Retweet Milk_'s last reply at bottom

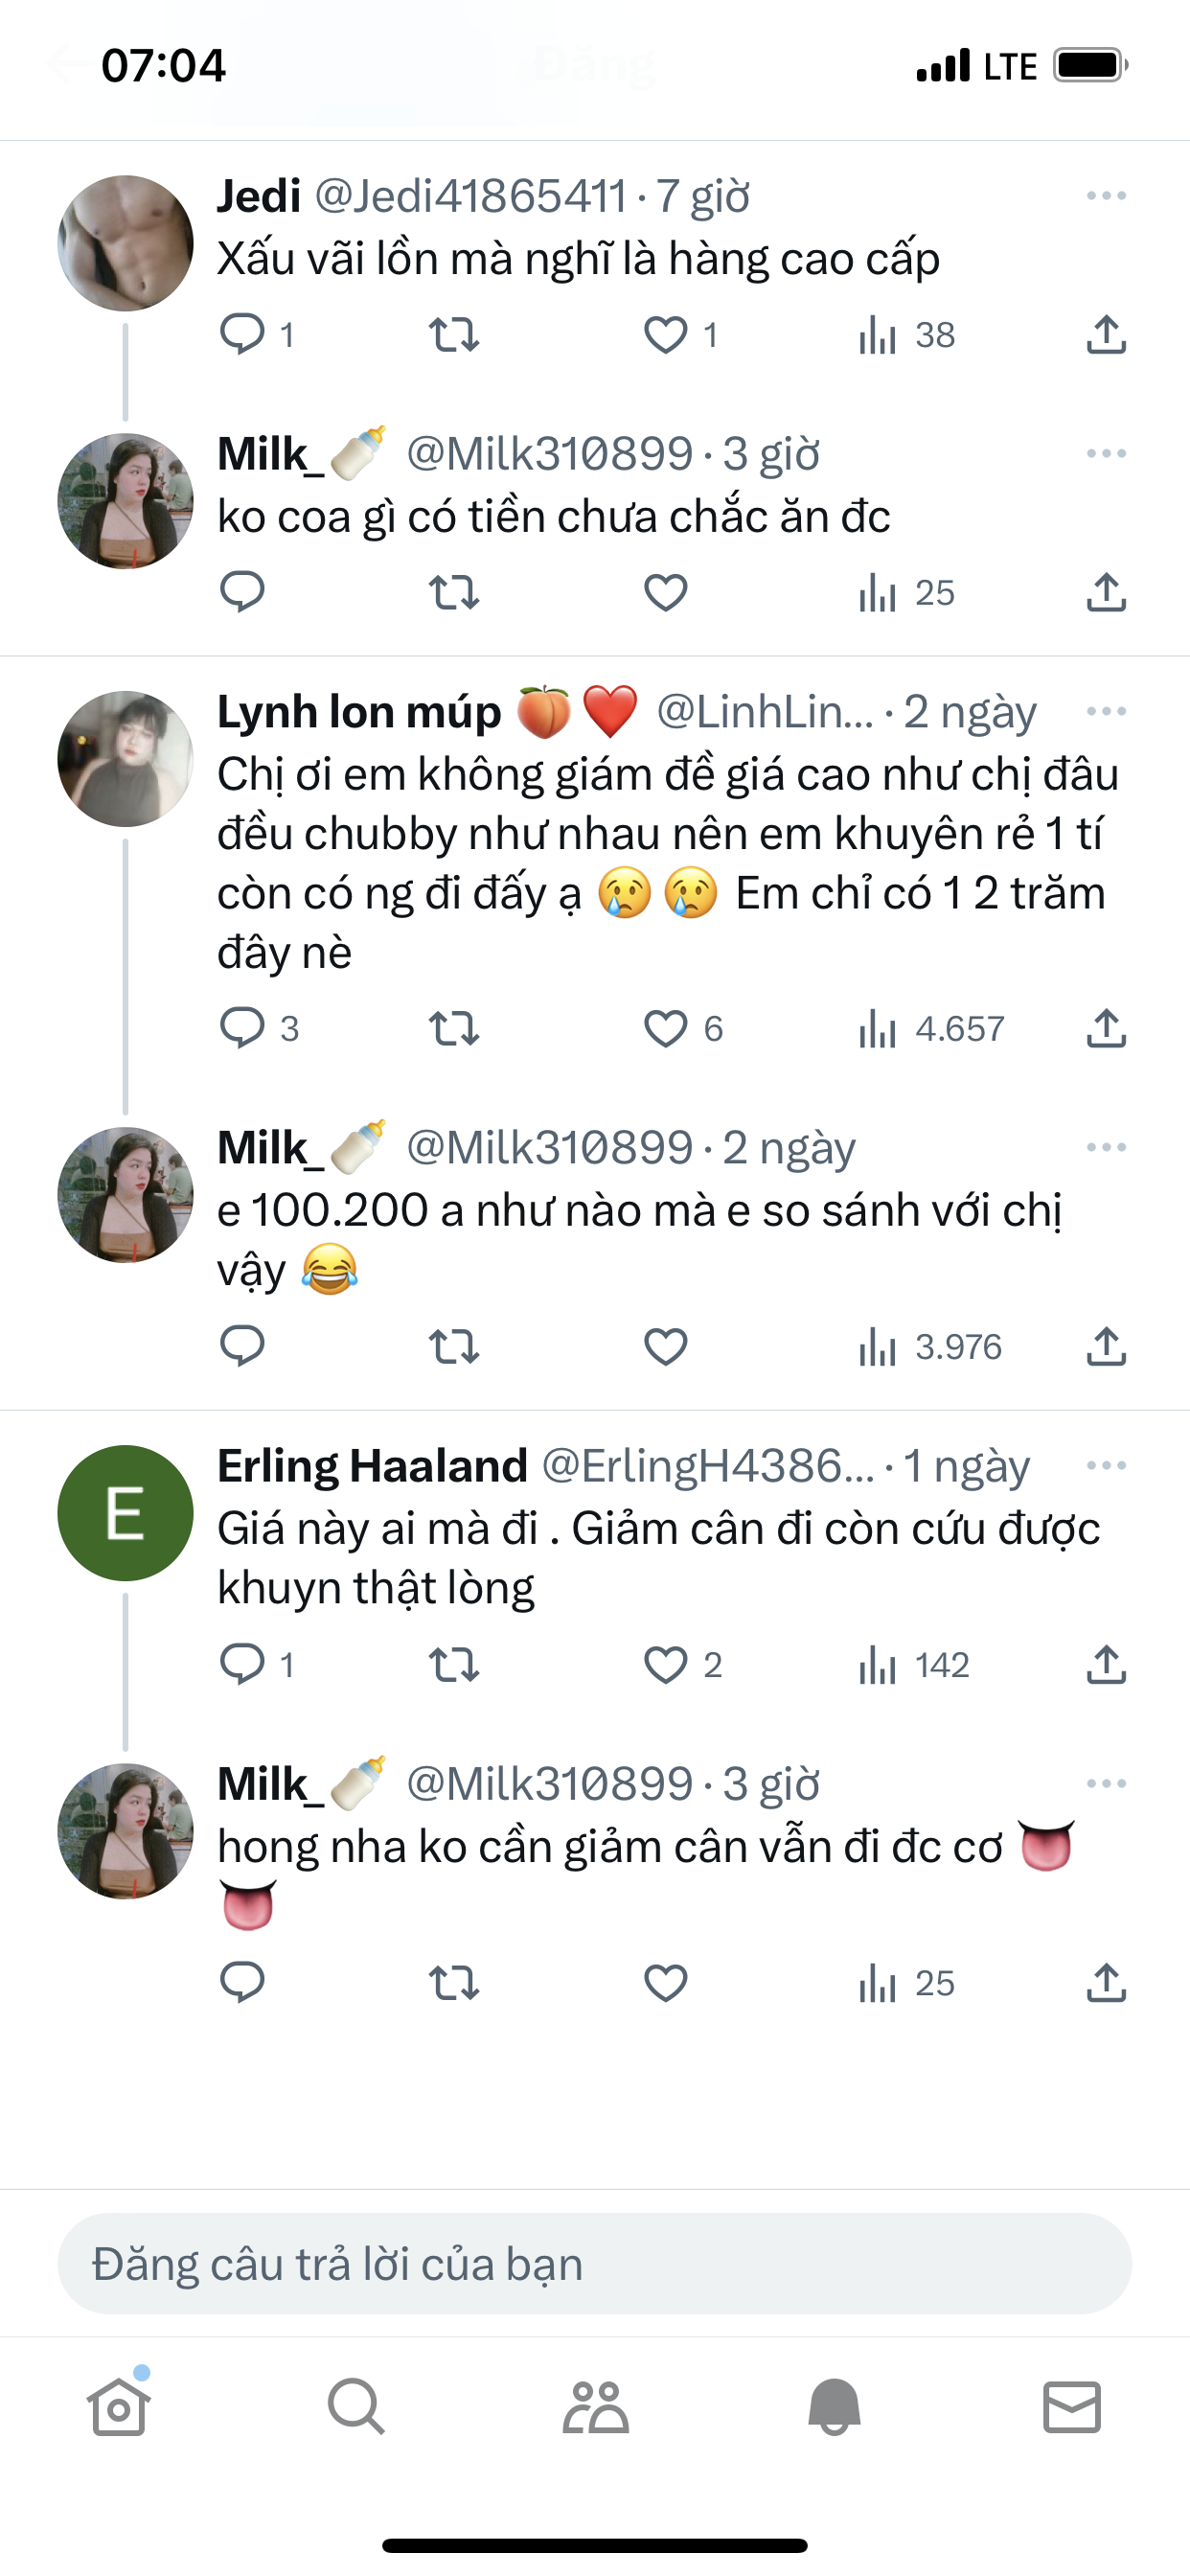[x=454, y=1983]
